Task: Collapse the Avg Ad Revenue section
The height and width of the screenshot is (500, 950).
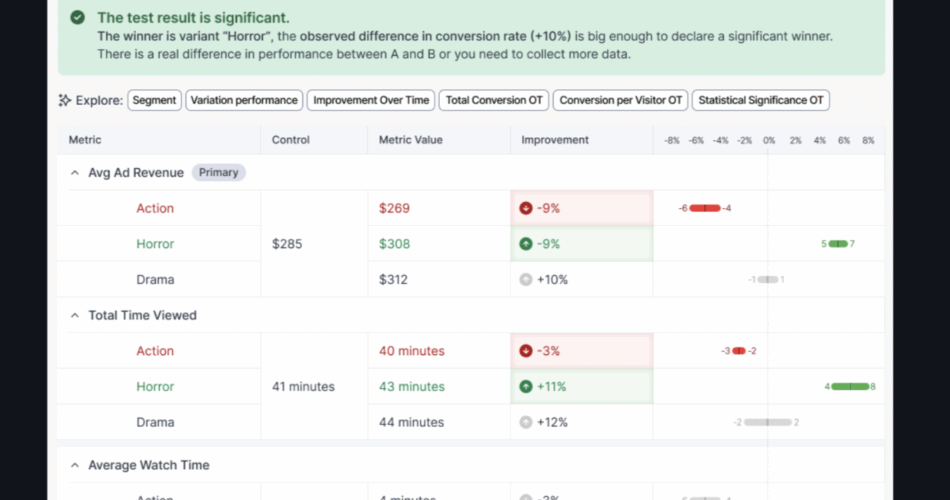Action: click(x=74, y=173)
